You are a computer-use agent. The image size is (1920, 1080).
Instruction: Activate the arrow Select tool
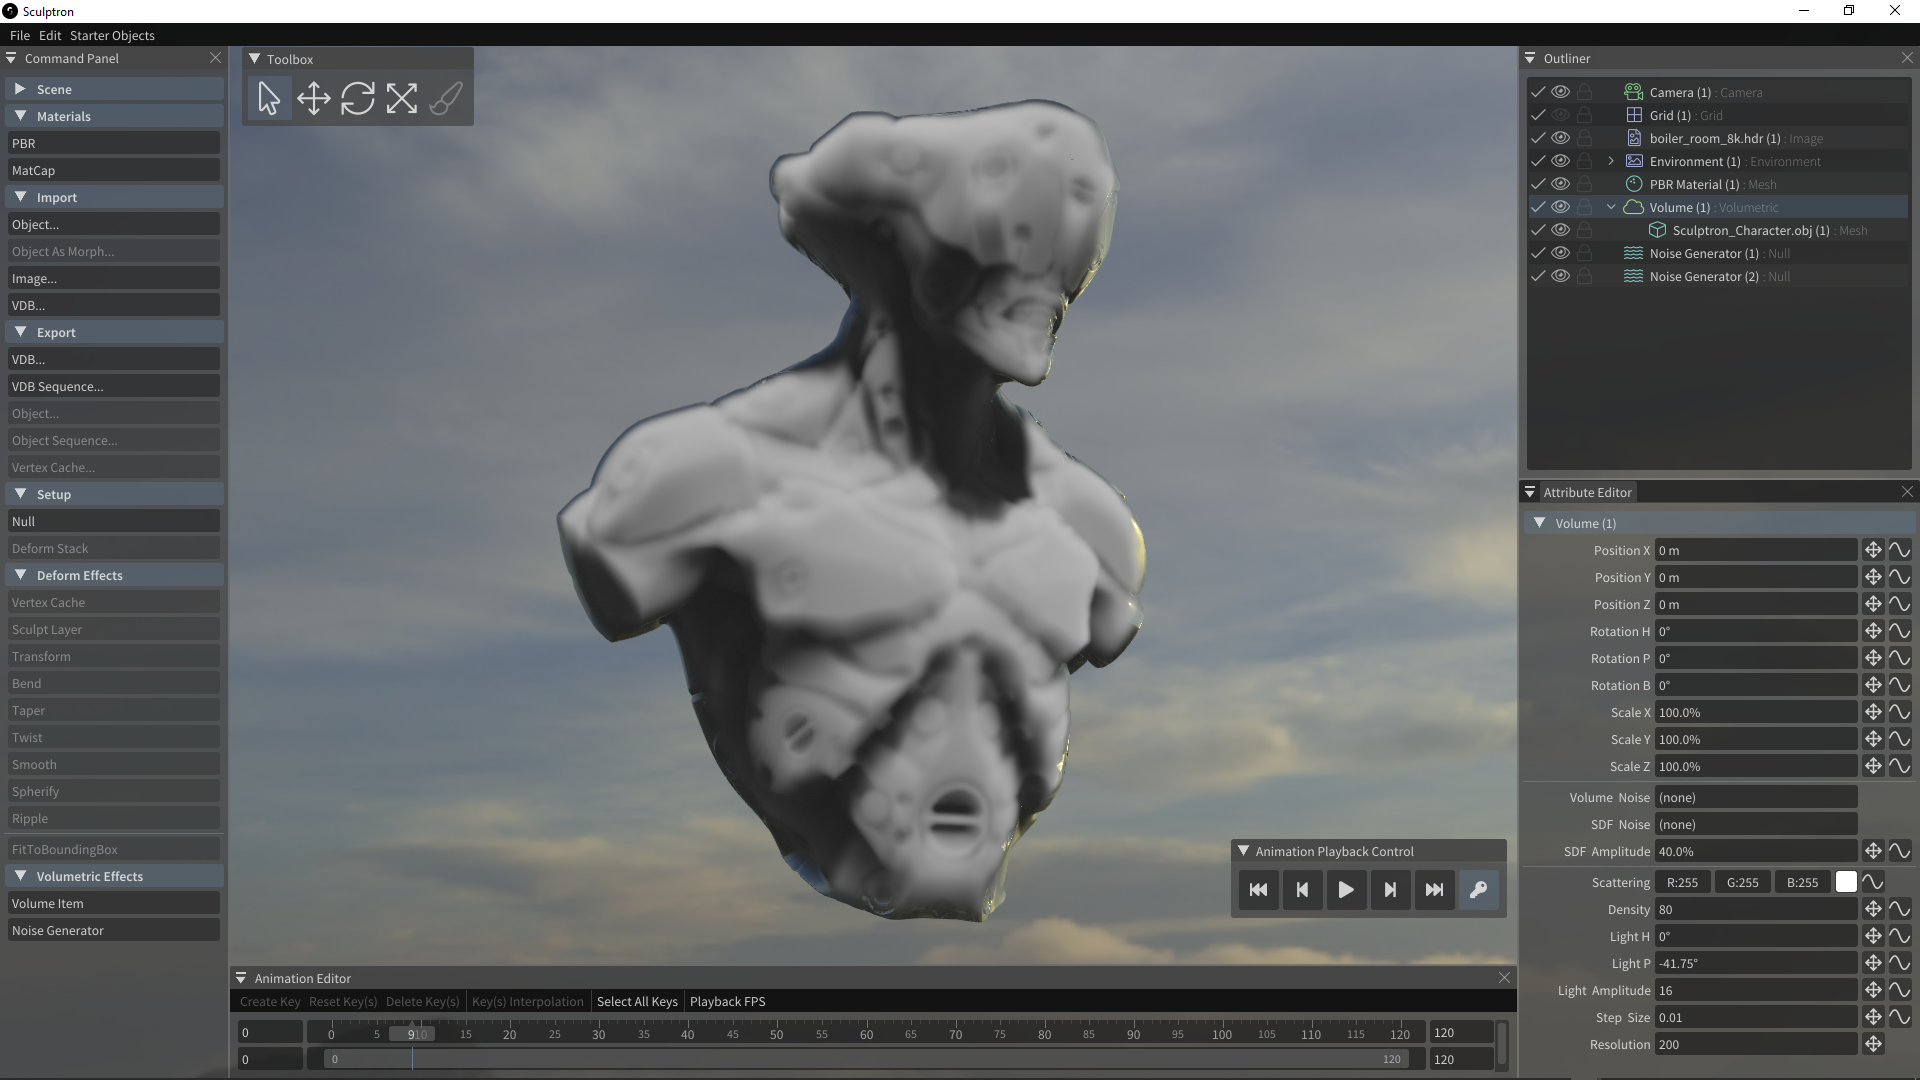point(269,98)
